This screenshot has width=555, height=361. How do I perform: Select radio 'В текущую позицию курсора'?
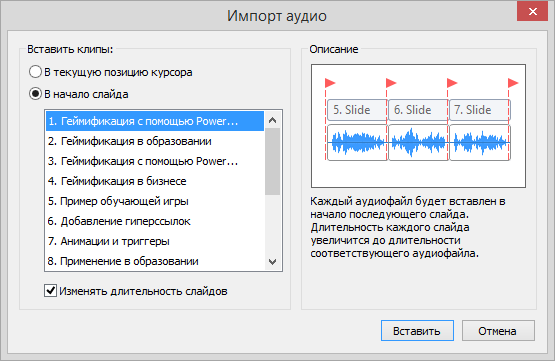tap(111, 72)
